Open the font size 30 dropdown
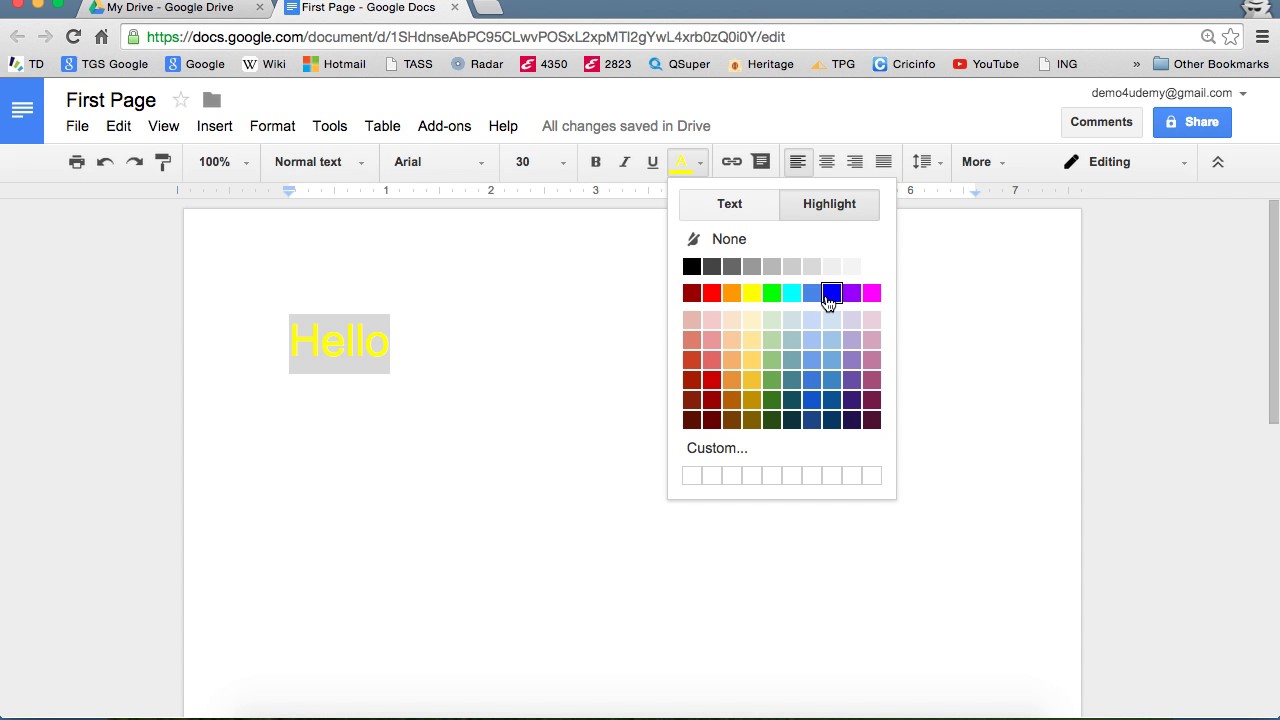 540,162
